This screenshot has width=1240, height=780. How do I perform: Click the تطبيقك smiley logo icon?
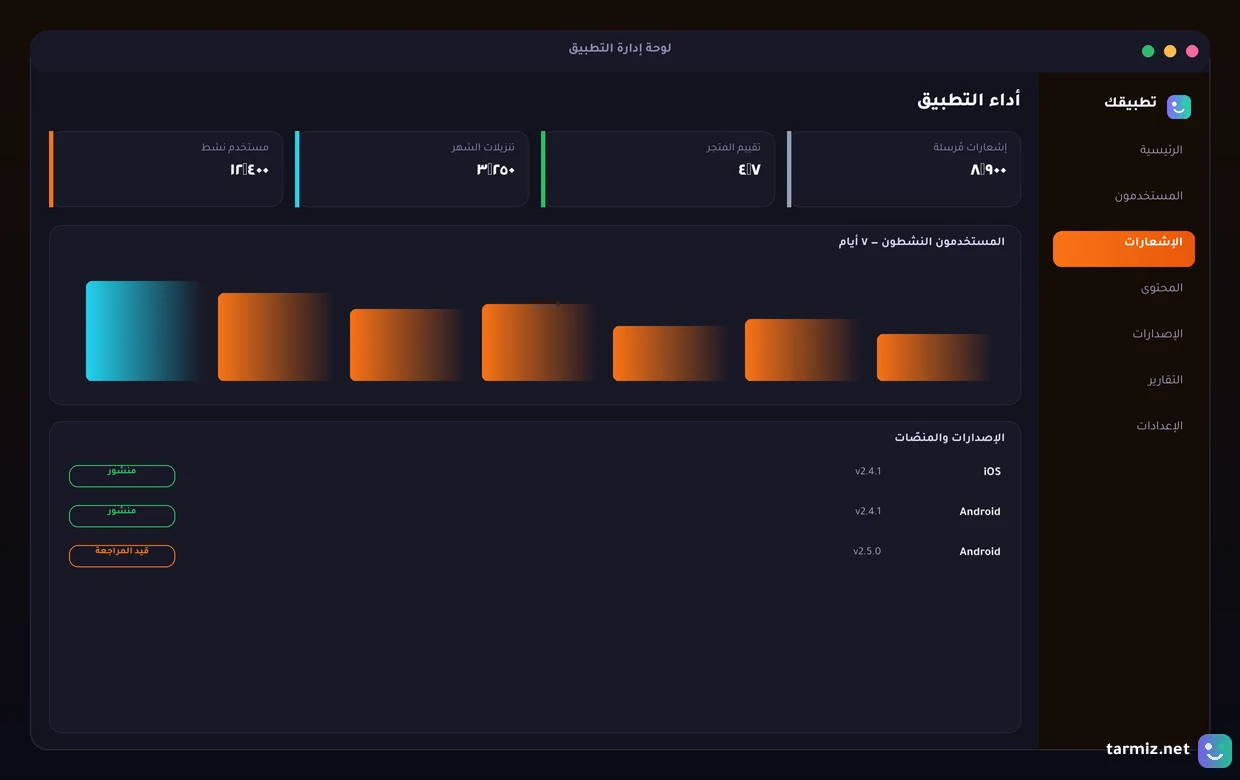pyautogui.click(x=1179, y=107)
